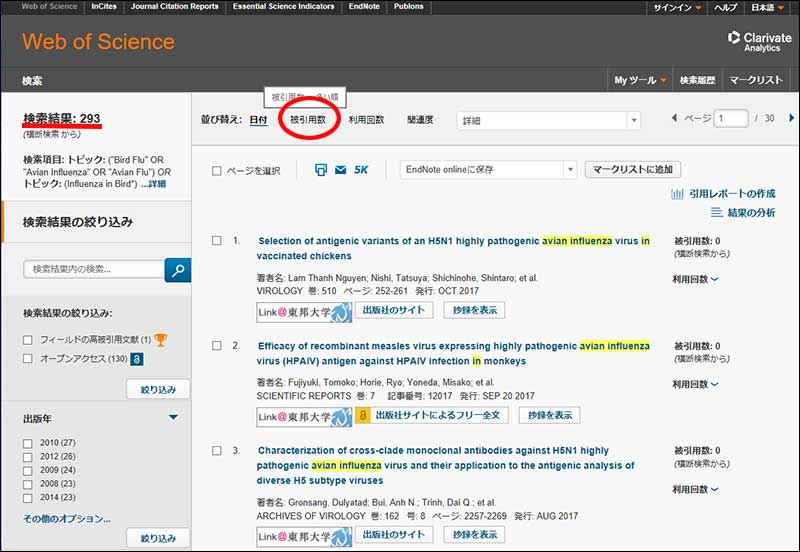
Task: Sort results by 関連度
Action: 420,119
